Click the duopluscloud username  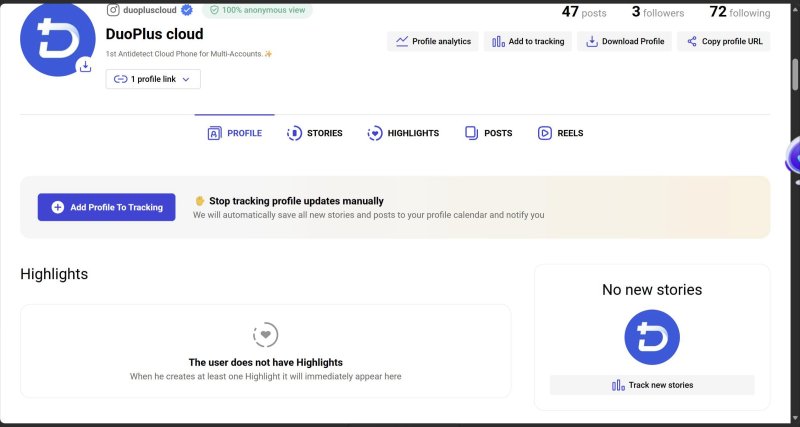150,10
